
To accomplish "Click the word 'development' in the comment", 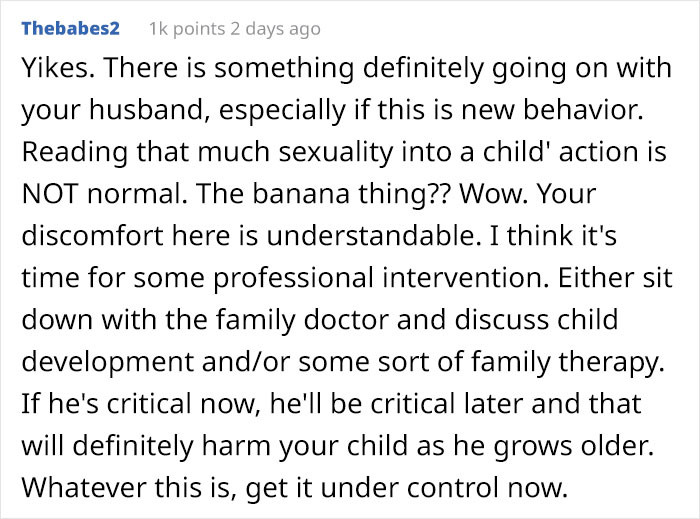I will pyautogui.click(x=108, y=362).
